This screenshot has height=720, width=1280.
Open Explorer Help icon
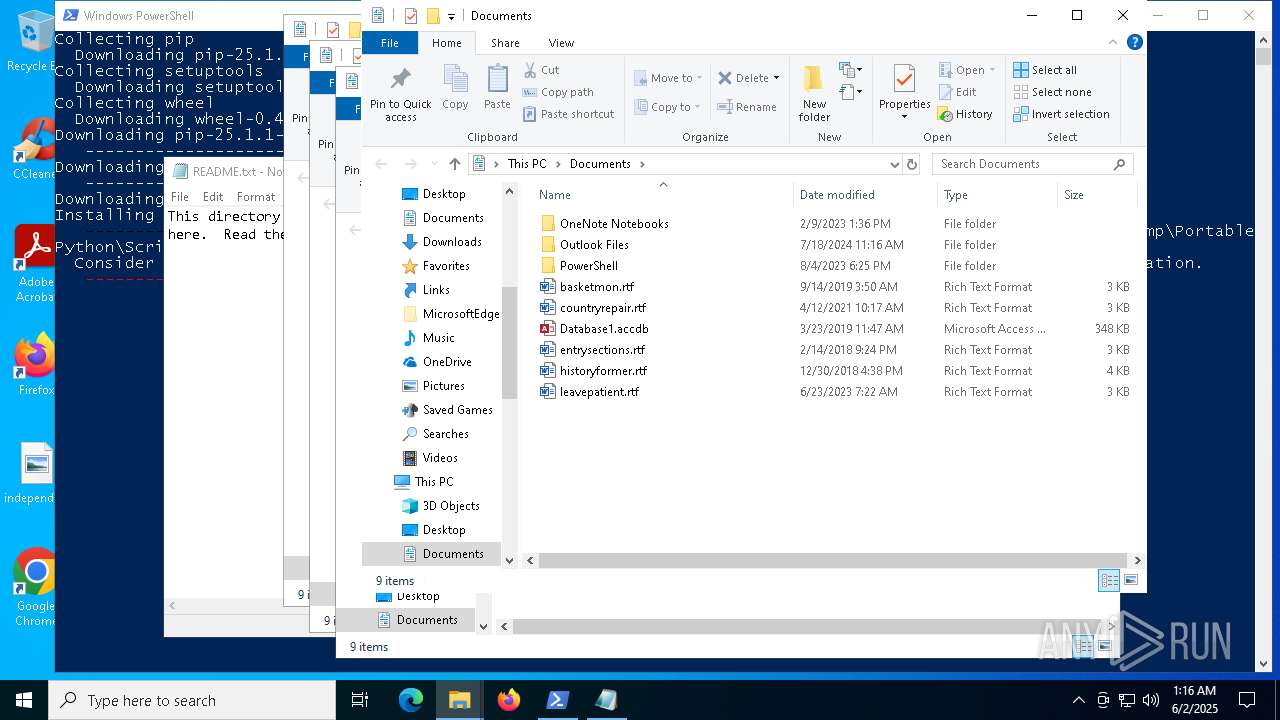click(1135, 43)
